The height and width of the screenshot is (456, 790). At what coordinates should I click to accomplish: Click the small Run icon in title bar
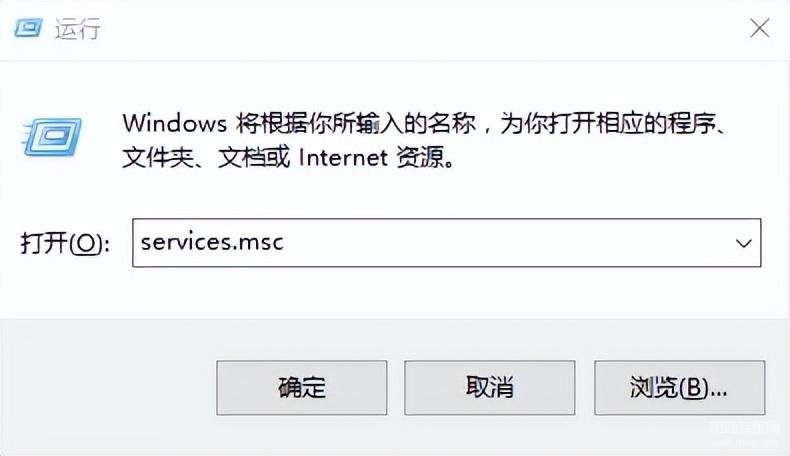pyautogui.click(x=28, y=28)
